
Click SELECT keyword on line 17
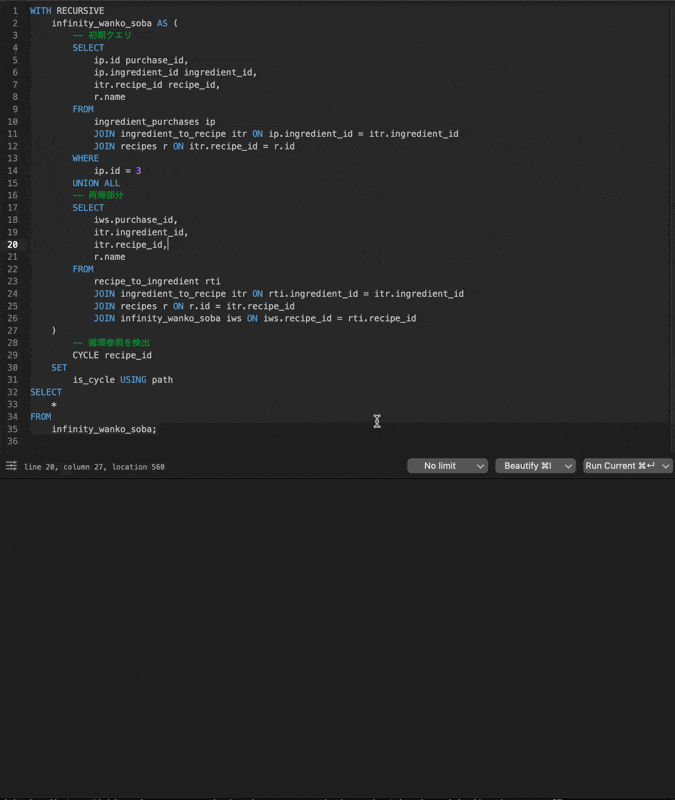88,208
